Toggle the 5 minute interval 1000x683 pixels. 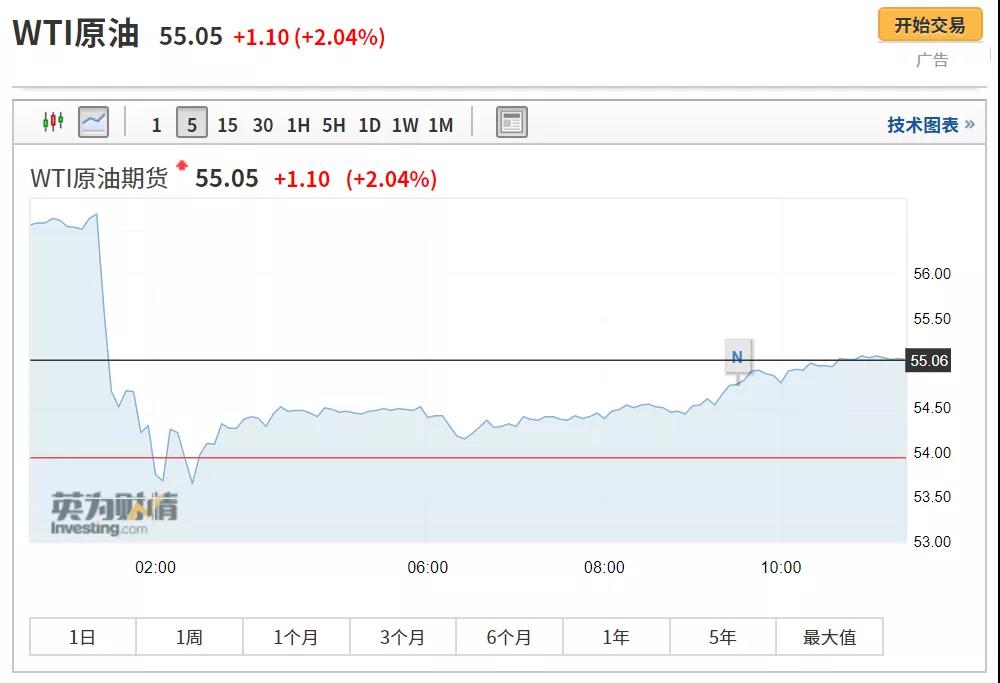(x=192, y=124)
